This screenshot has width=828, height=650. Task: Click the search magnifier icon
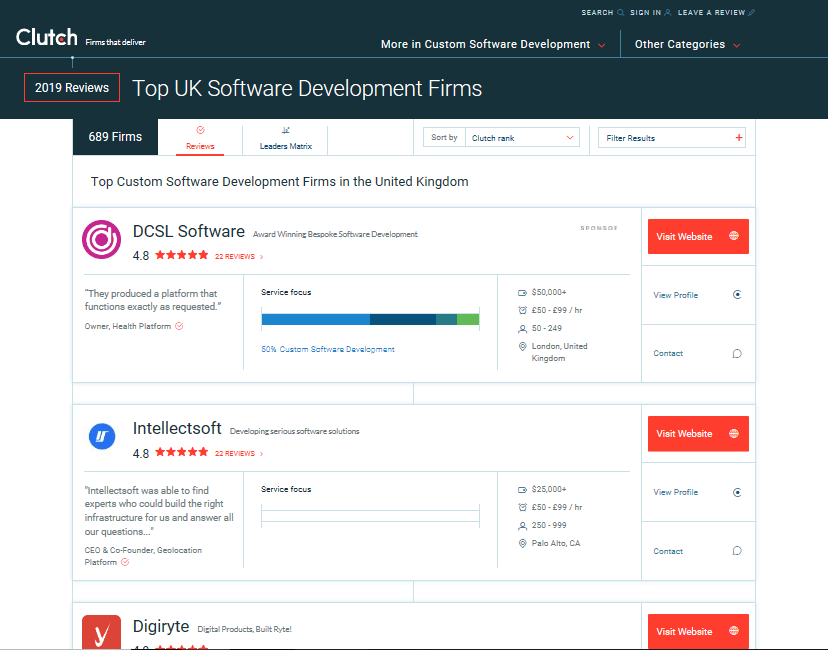[621, 13]
